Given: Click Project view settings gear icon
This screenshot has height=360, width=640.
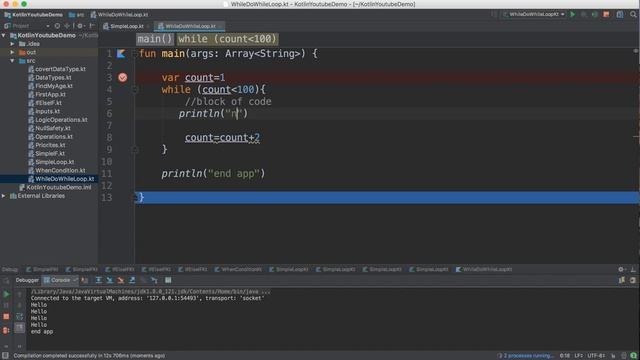Looking at the screenshot, I should click(80, 26).
